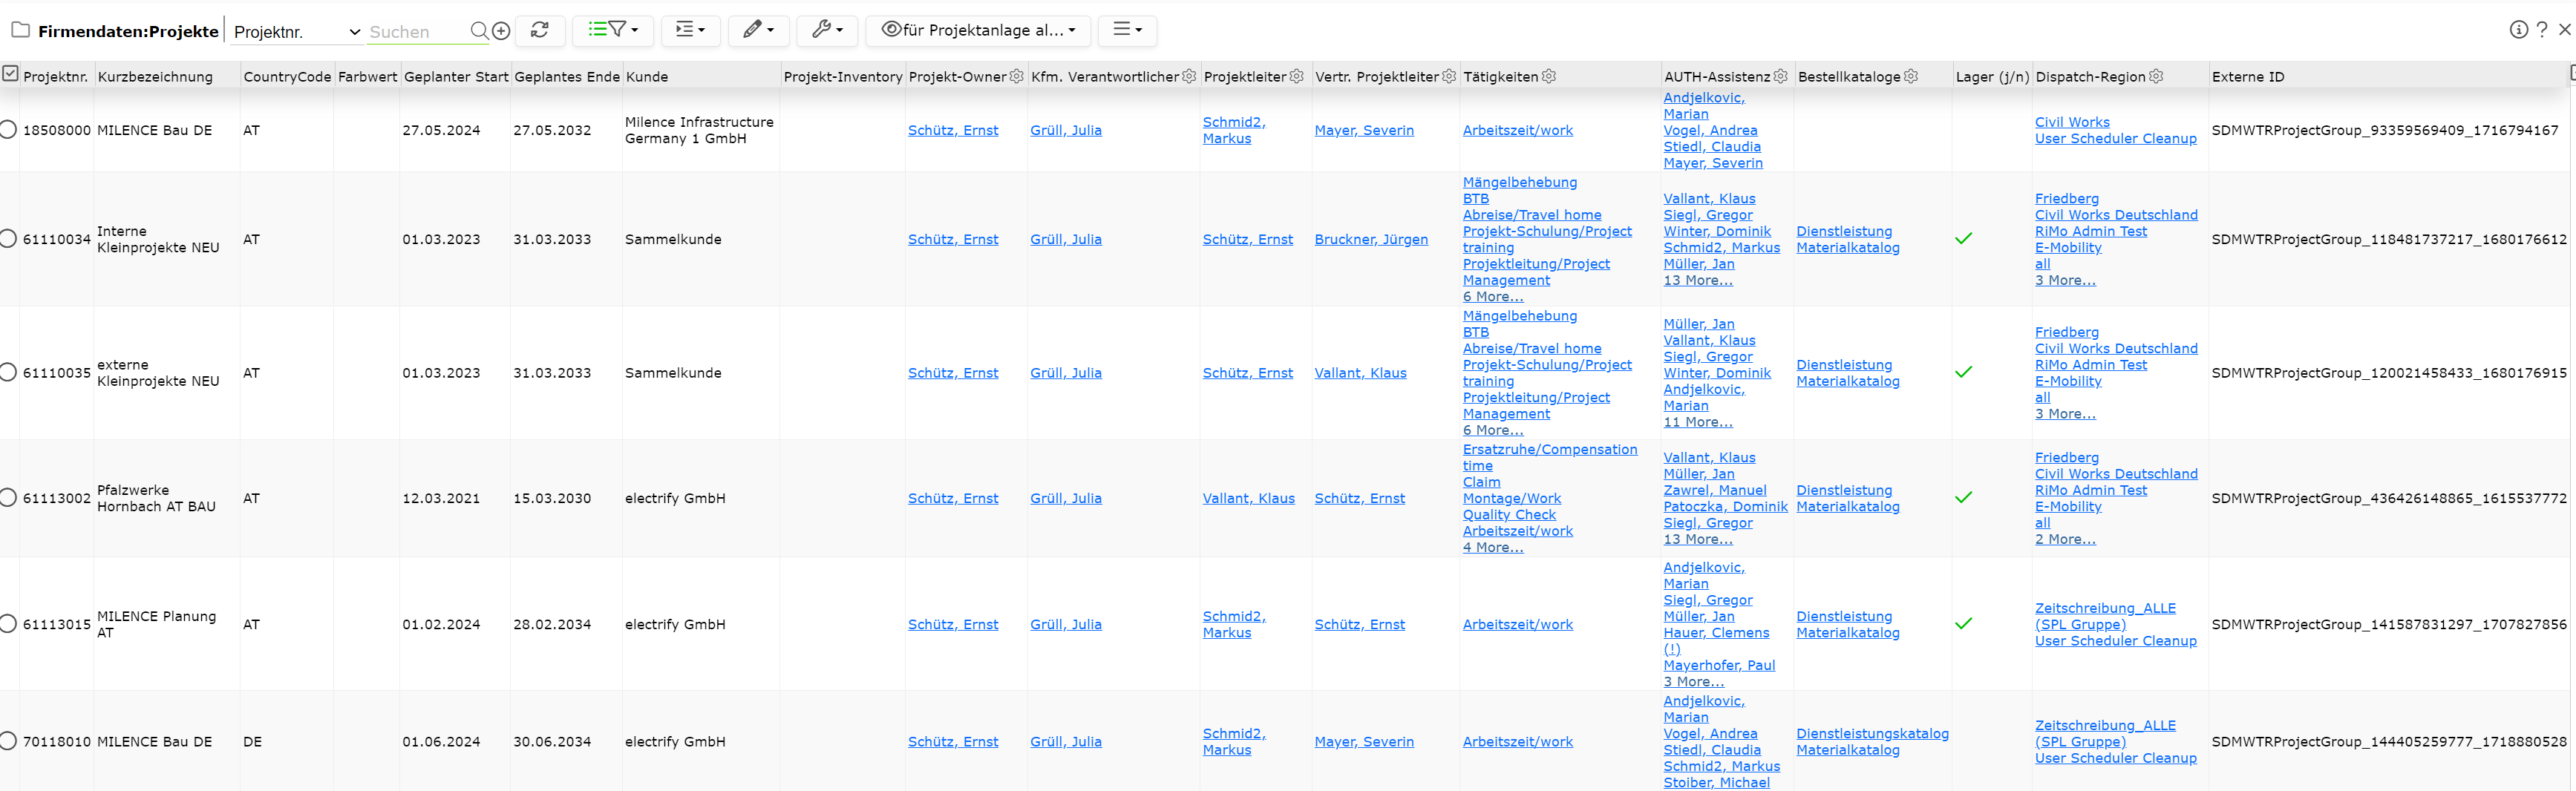Screen dimensions: 2576x791
Task: Select row radio for project 18508000
Action: 8,130
